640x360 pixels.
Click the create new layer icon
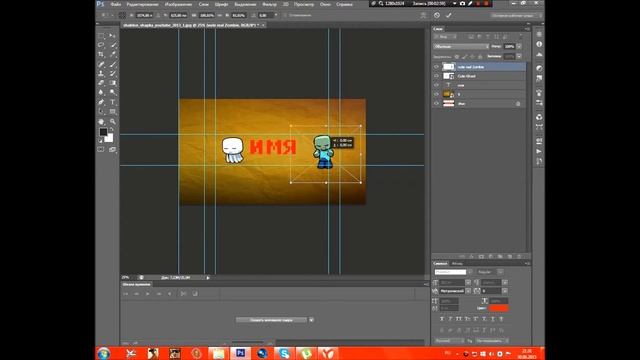pyautogui.click(x=510, y=256)
